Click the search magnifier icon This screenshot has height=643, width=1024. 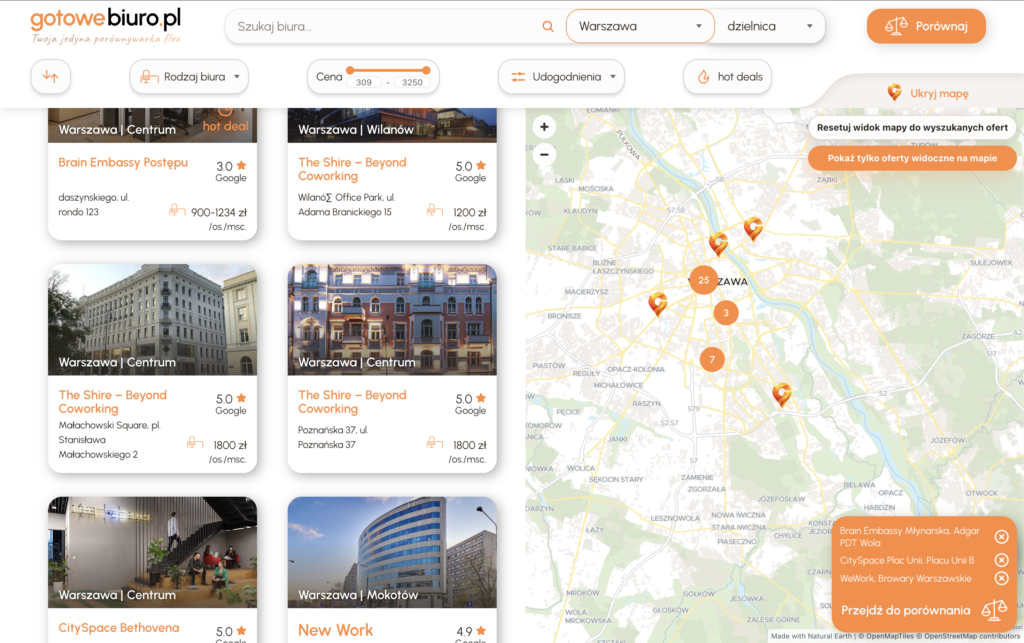pos(548,26)
